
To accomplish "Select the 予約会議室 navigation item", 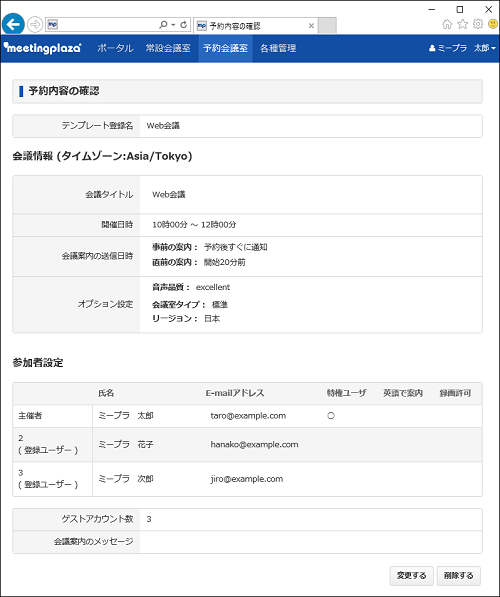I will (x=225, y=48).
